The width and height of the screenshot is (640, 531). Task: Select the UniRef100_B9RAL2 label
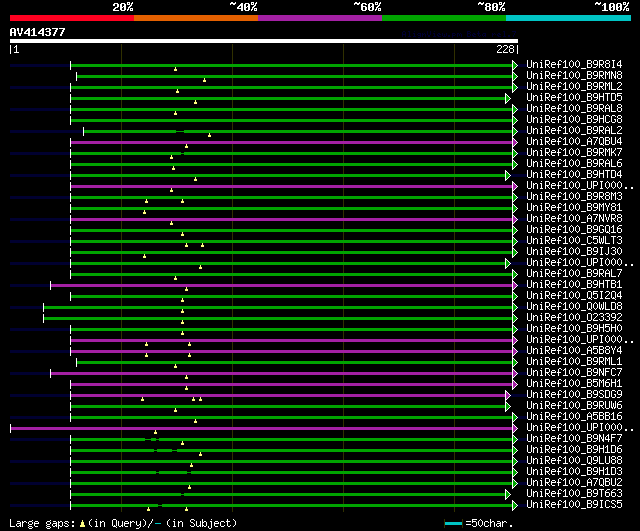click(574, 131)
